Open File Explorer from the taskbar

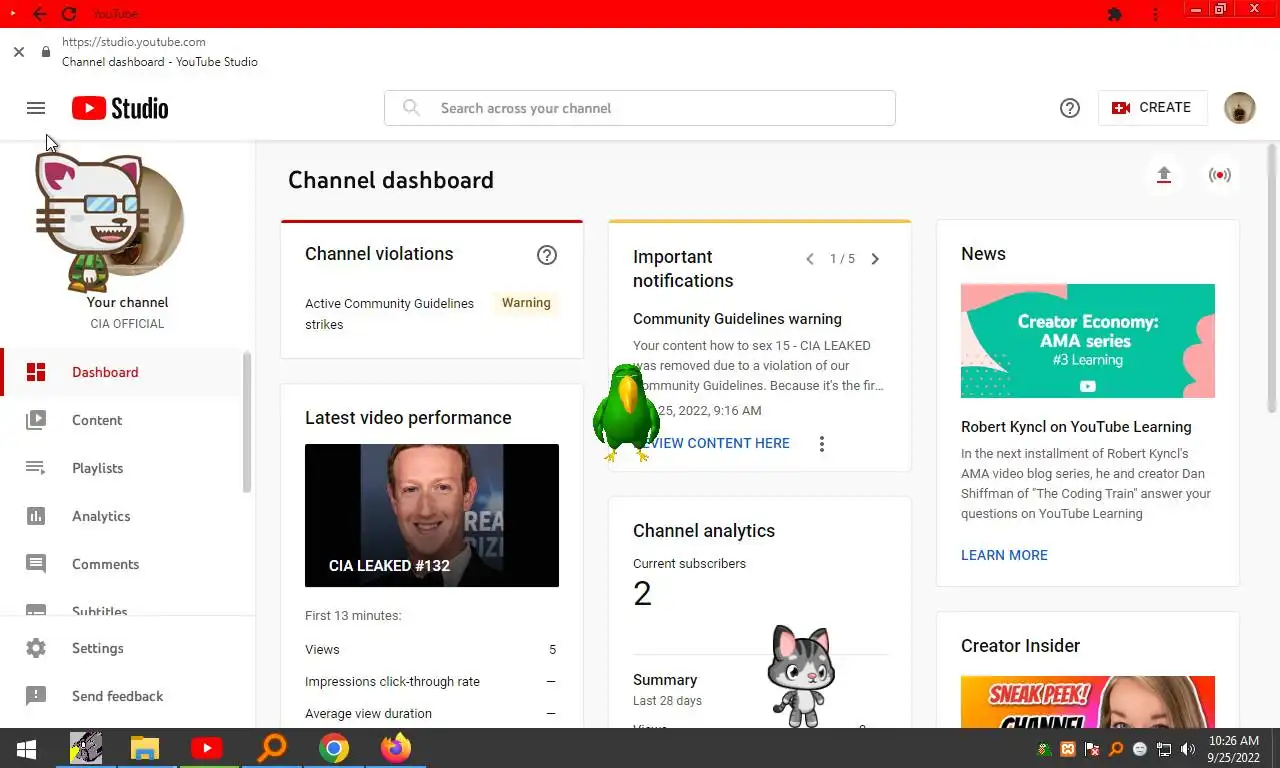145,748
